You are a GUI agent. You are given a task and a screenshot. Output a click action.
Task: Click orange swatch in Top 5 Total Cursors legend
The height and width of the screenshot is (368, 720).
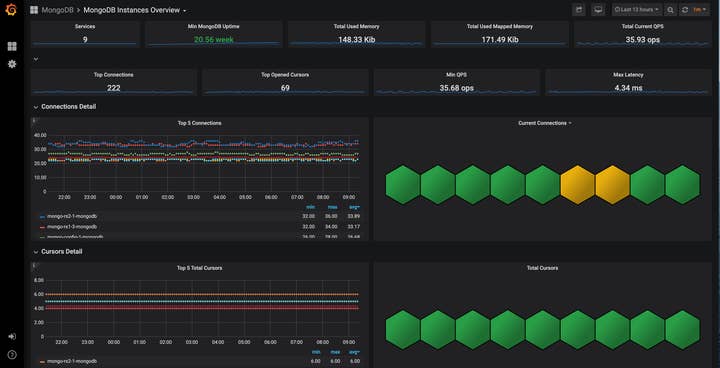coord(43,362)
